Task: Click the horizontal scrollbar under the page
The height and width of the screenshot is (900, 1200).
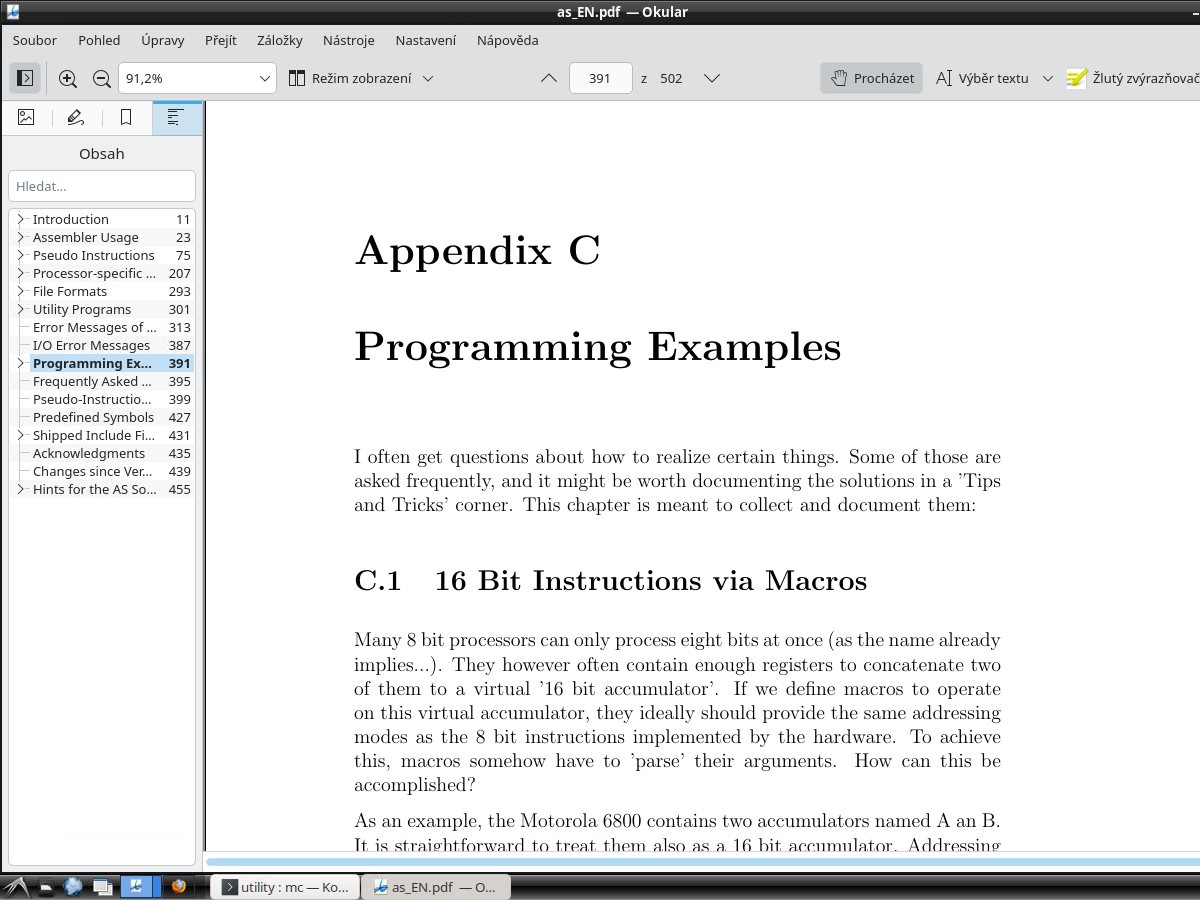Action: click(x=702, y=861)
